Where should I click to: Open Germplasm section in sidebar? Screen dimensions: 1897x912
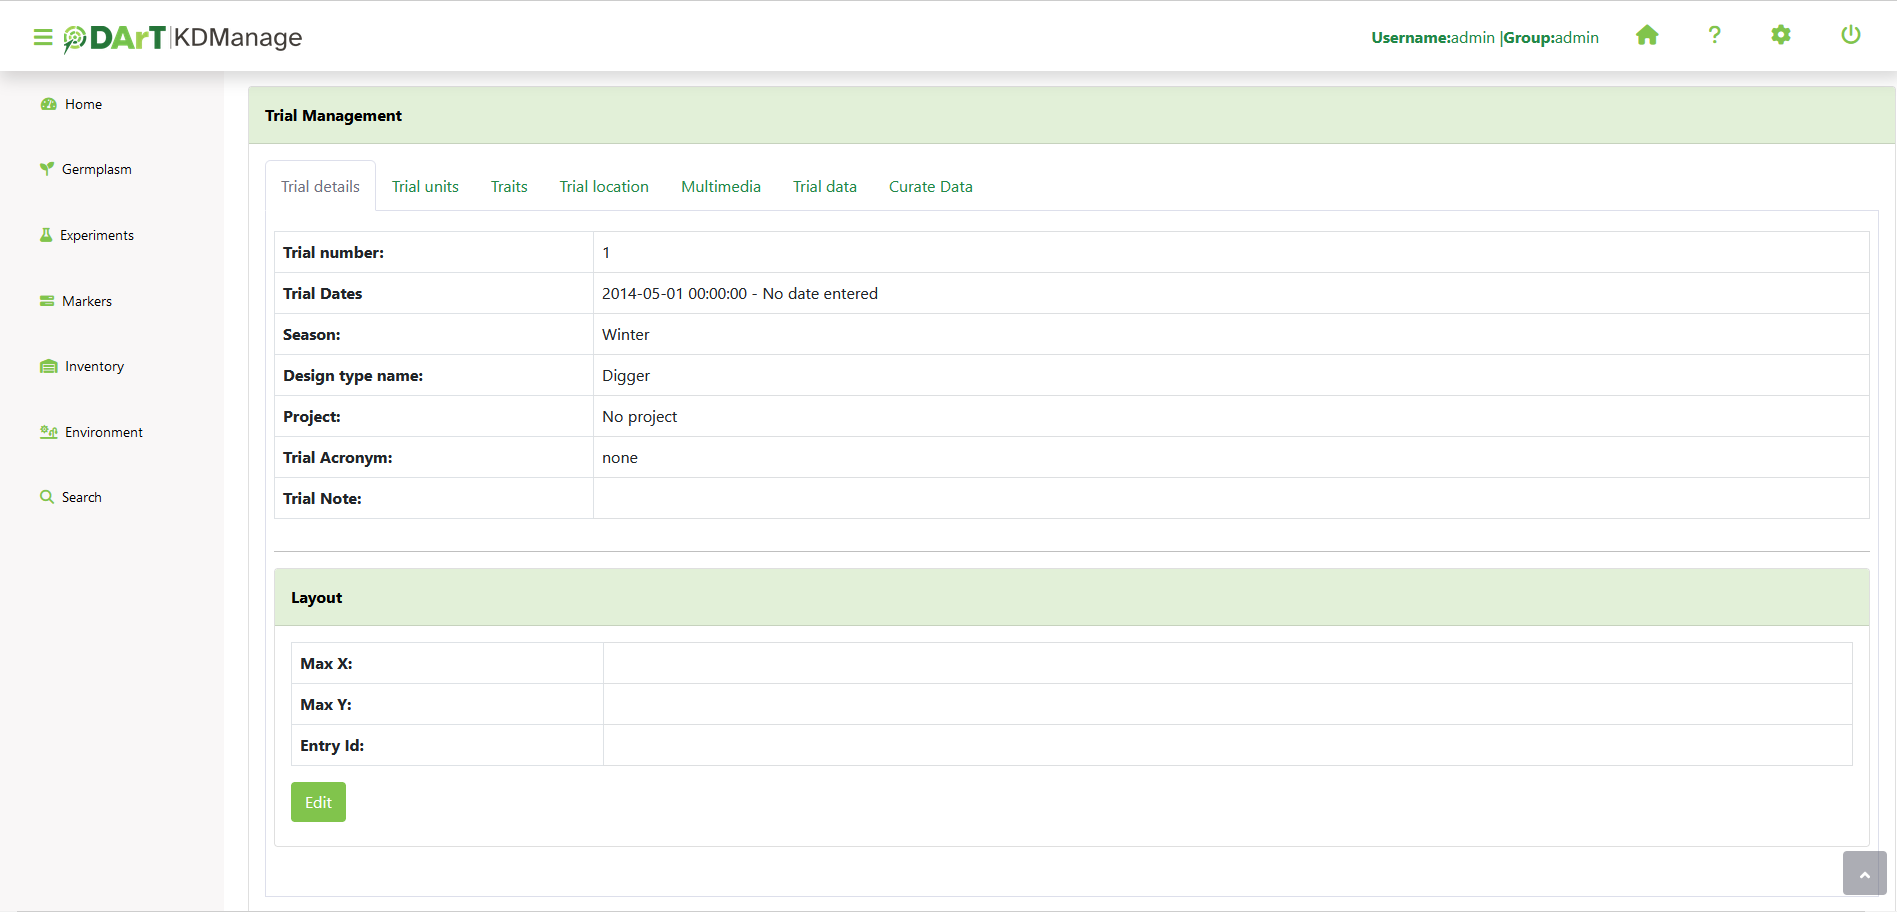[x=96, y=169]
